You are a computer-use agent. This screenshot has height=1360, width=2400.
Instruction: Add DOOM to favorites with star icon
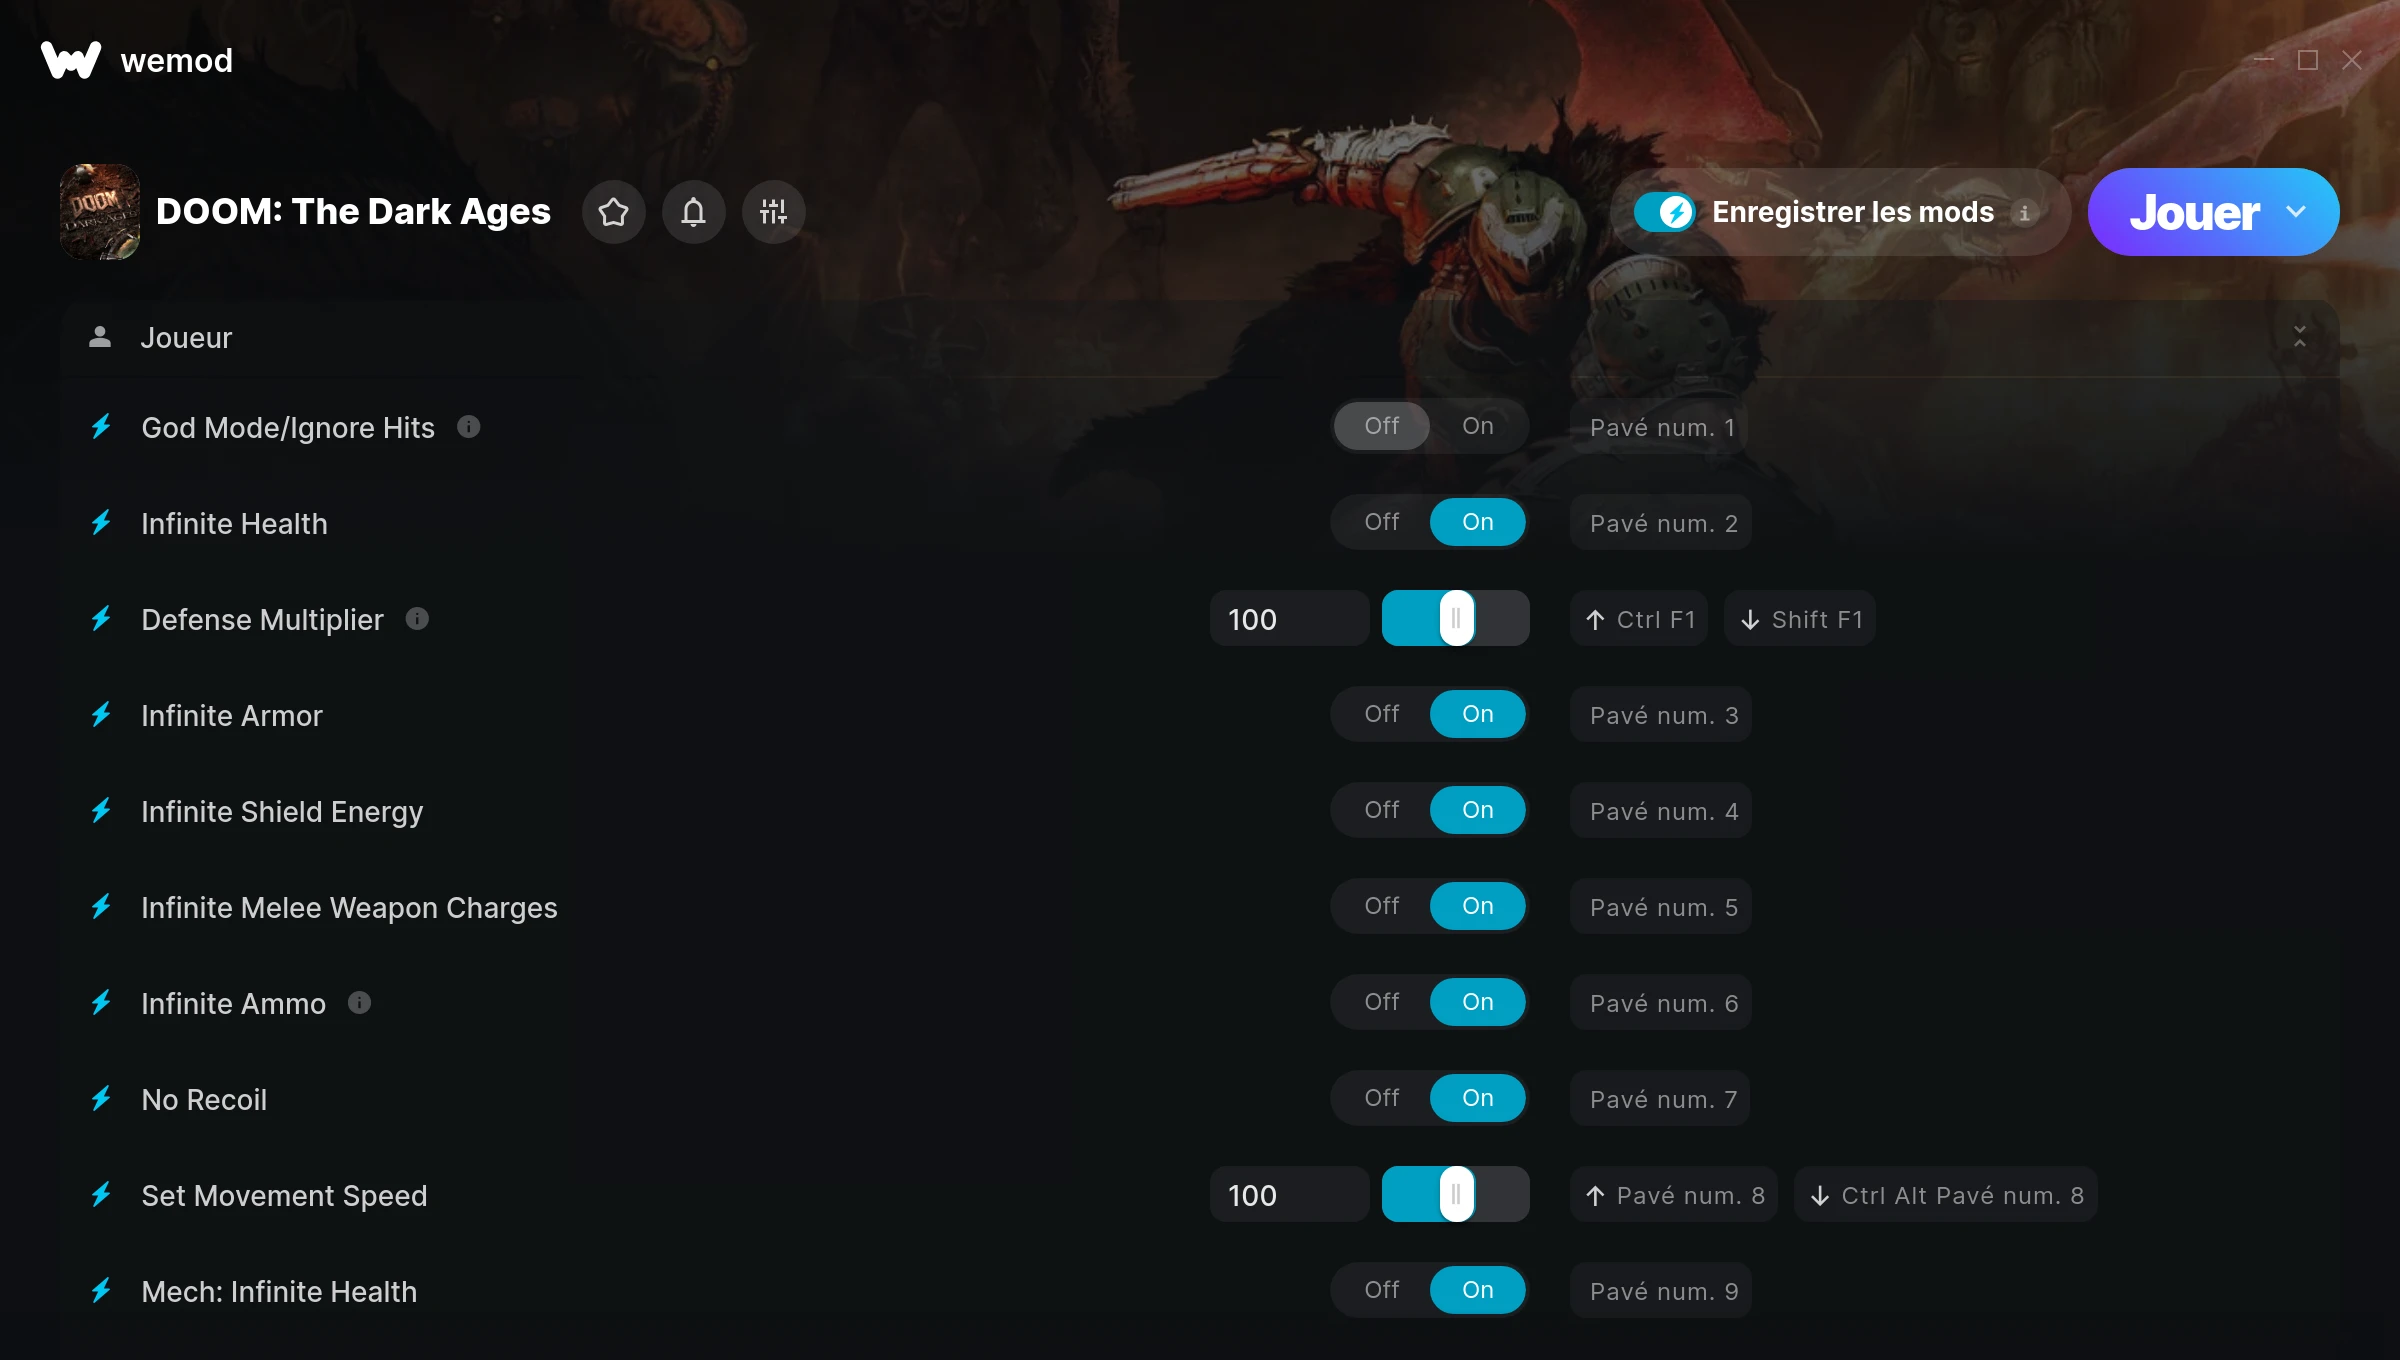(613, 212)
